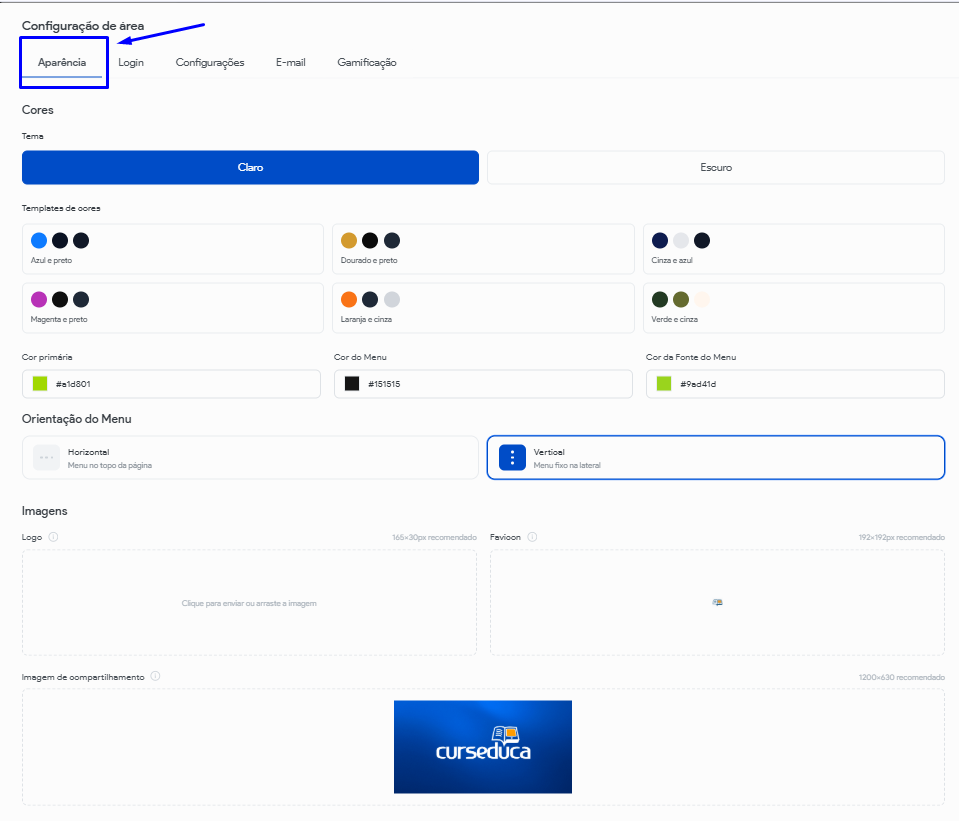The height and width of the screenshot is (821, 959).
Task: Choose Horizontal menu orientation option
Action: (250, 458)
